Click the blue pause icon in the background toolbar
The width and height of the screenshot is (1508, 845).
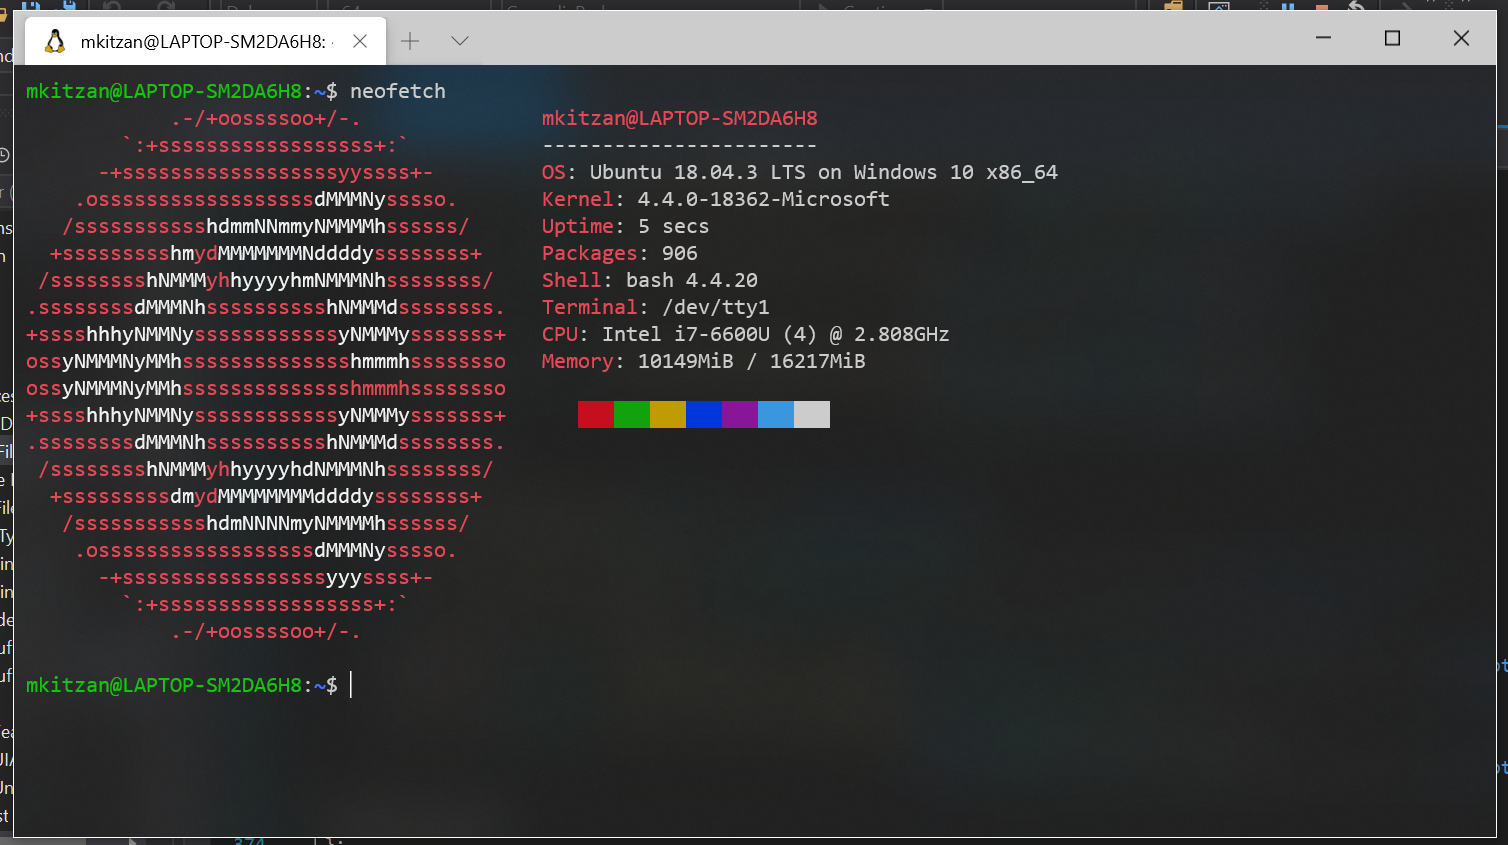[1289, 7]
